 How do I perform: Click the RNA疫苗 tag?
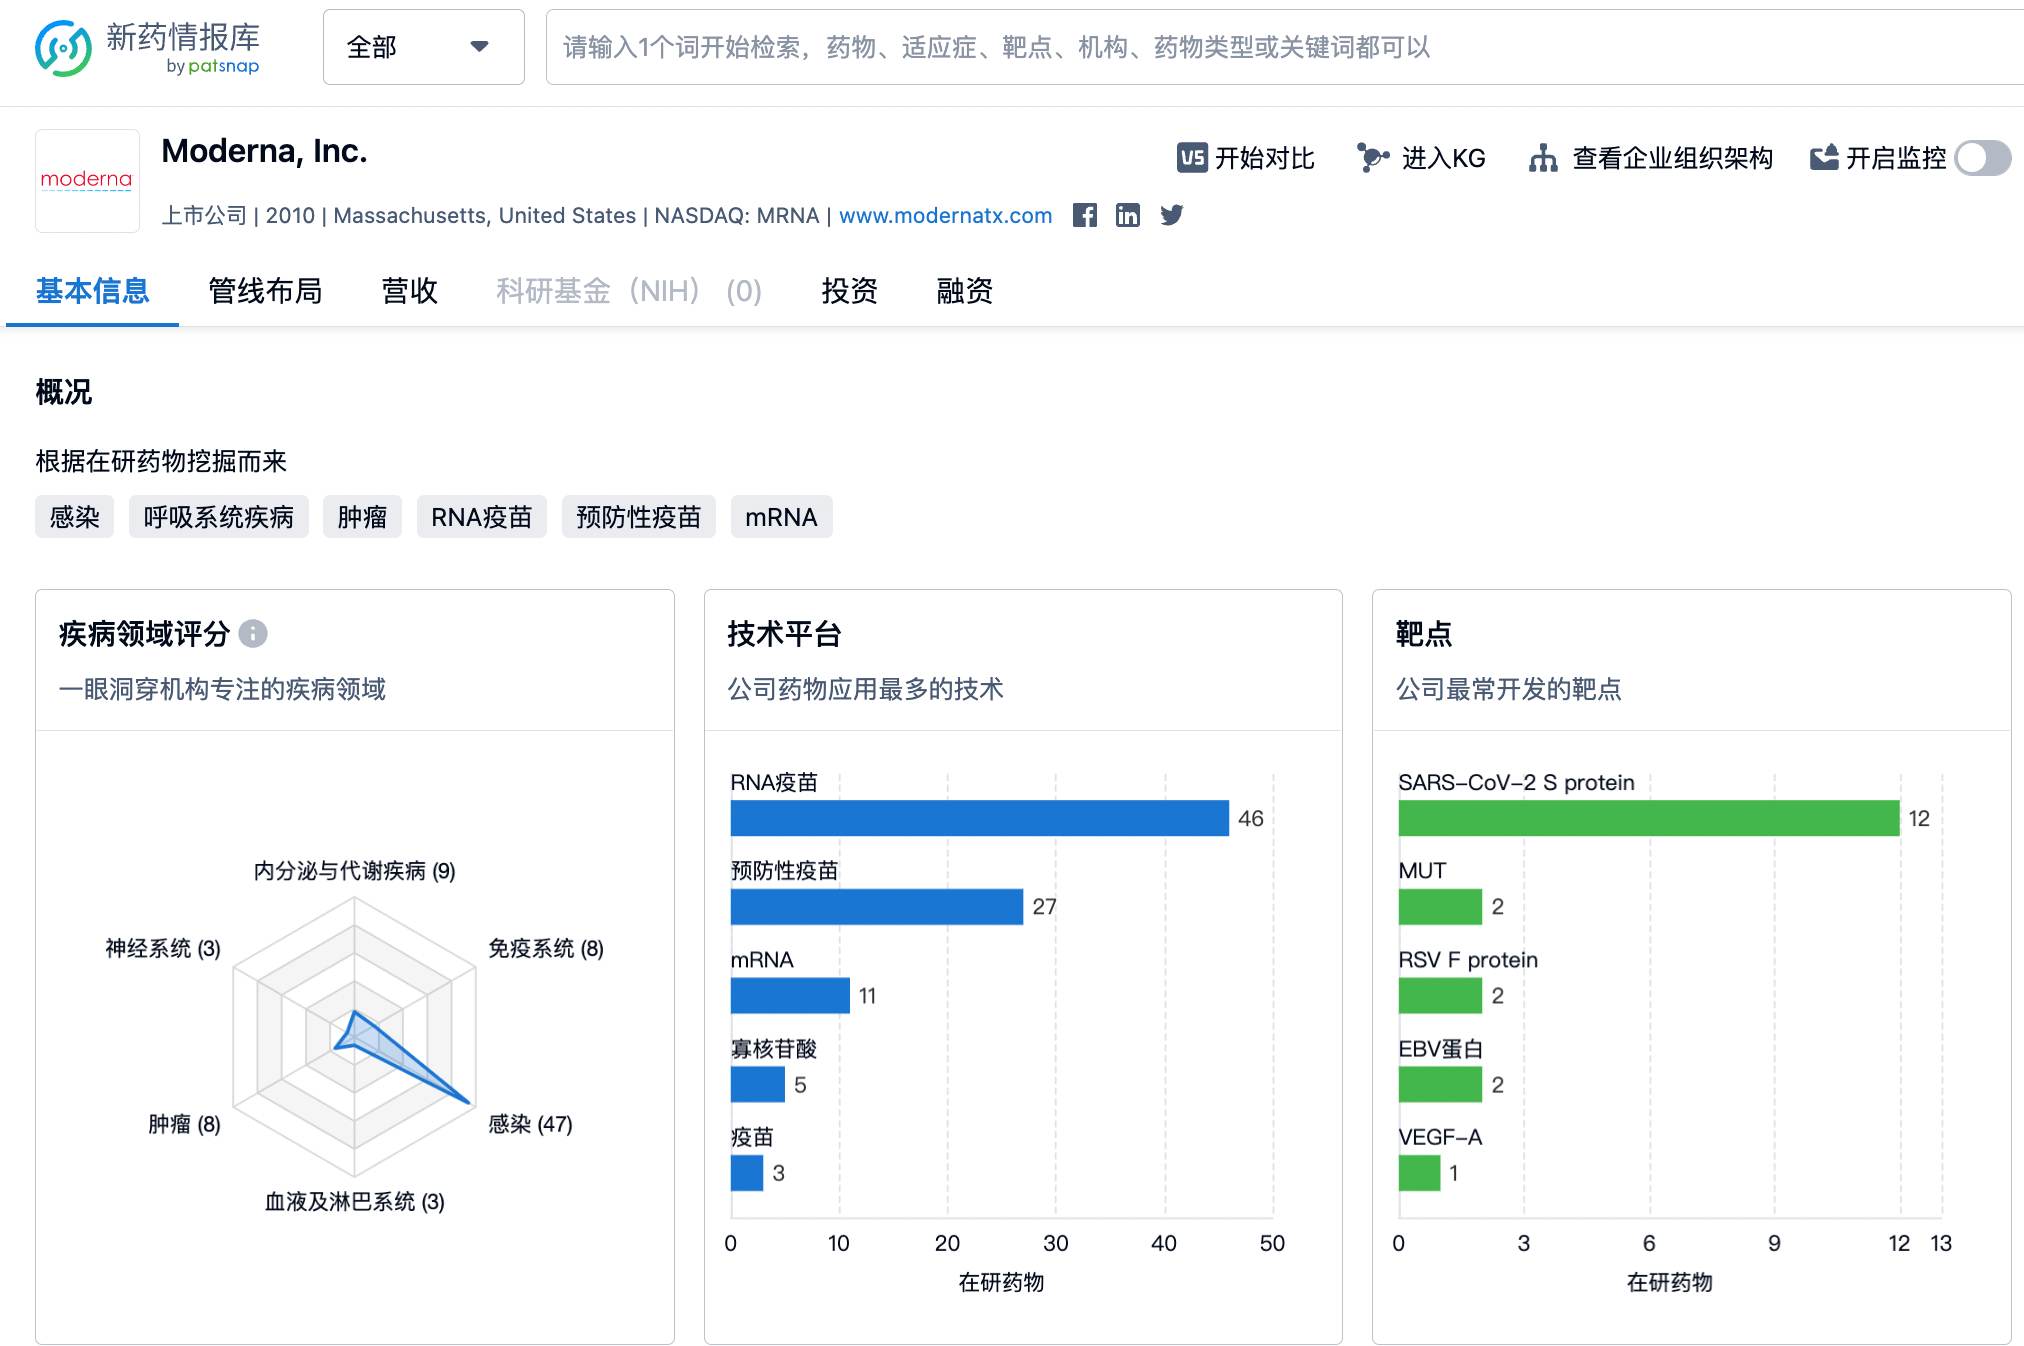(481, 517)
